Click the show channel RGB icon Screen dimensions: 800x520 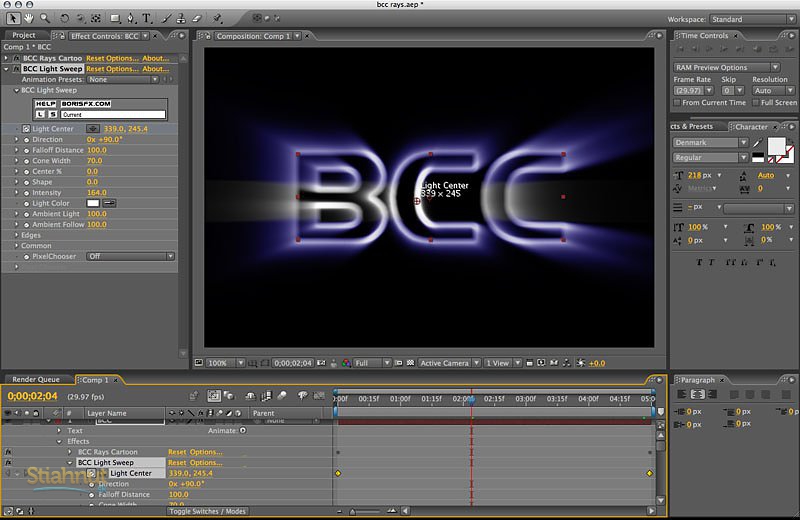(x=346, y=363)
